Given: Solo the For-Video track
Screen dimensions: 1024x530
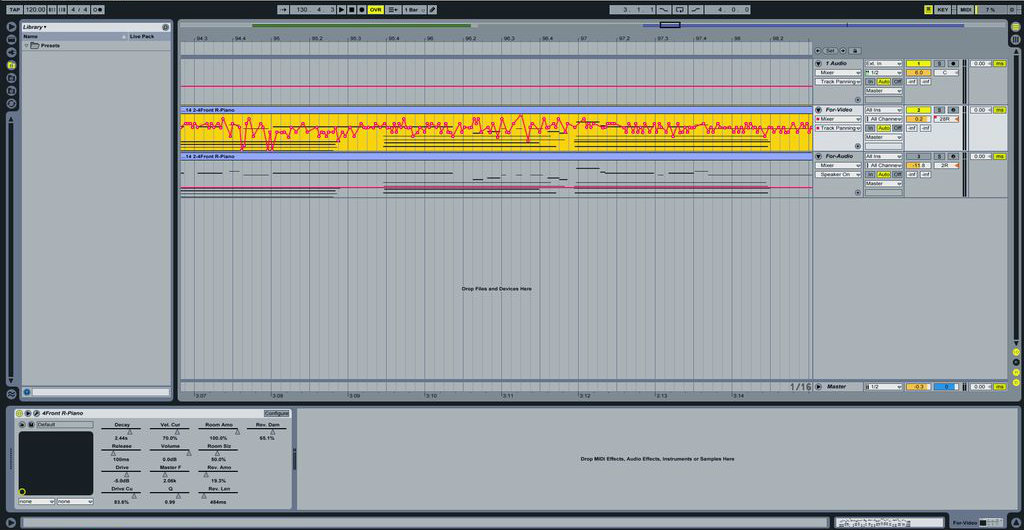Looking at the screenshot, I should (x=939, y=110).
